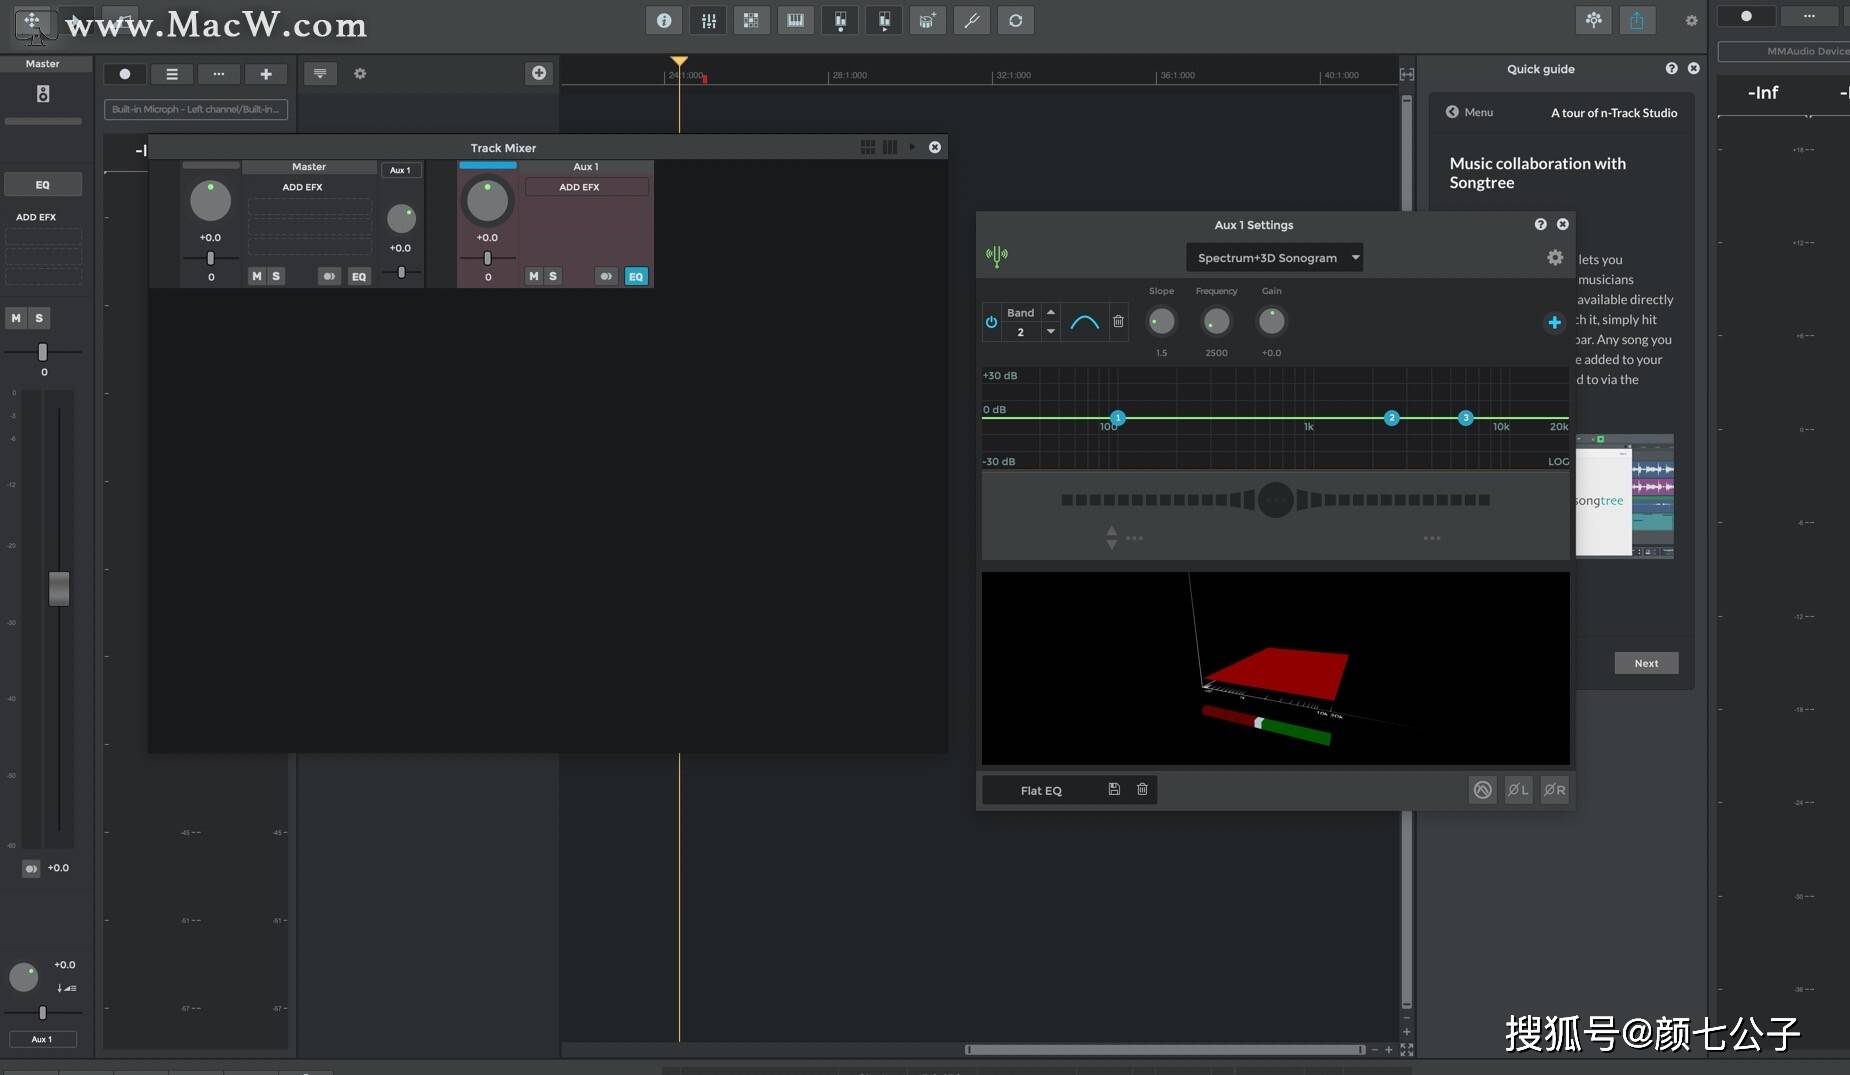Delete EQ band using trash icon beside curve
Viewport: 1850px width, 1075px height.
(x=1118, y=322)
